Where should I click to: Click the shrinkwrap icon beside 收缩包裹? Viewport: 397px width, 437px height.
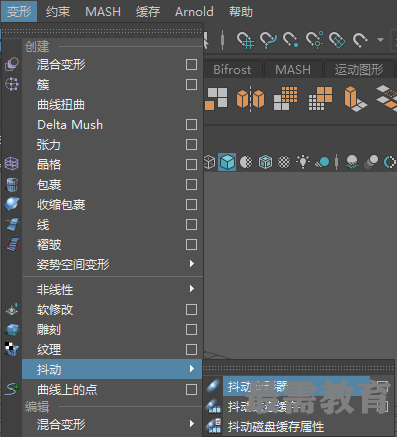pyautogui.click(x=12, y=204)
